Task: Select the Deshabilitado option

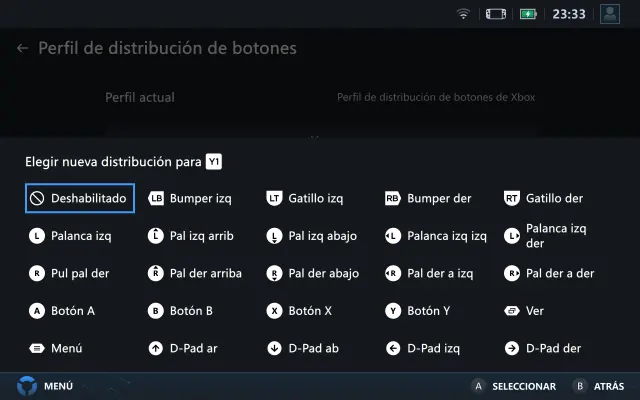Action: [x=80, y=198]
